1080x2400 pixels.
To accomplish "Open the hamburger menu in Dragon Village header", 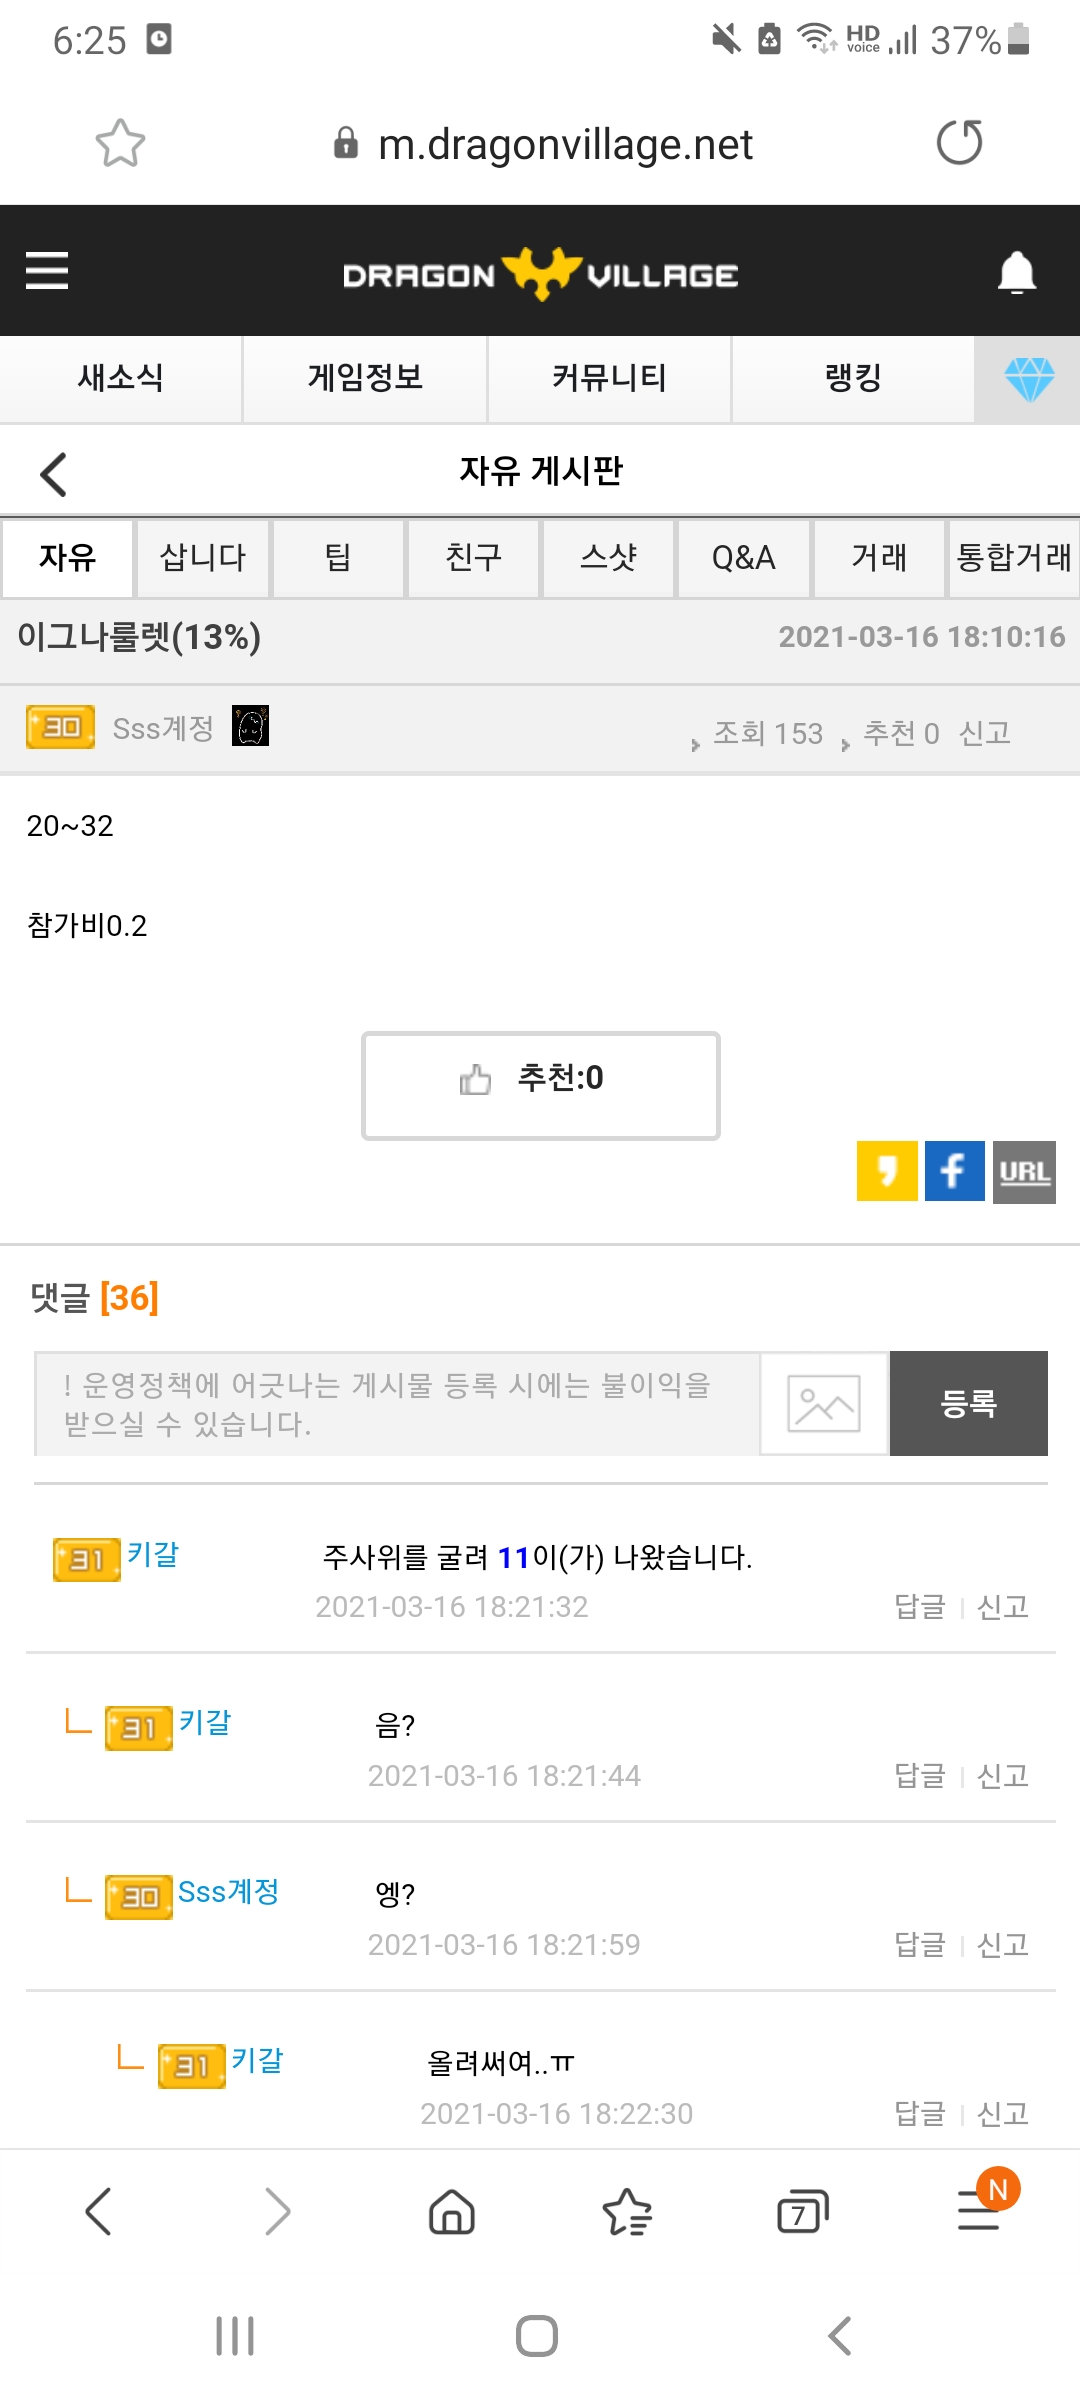I will coord(47,271).
